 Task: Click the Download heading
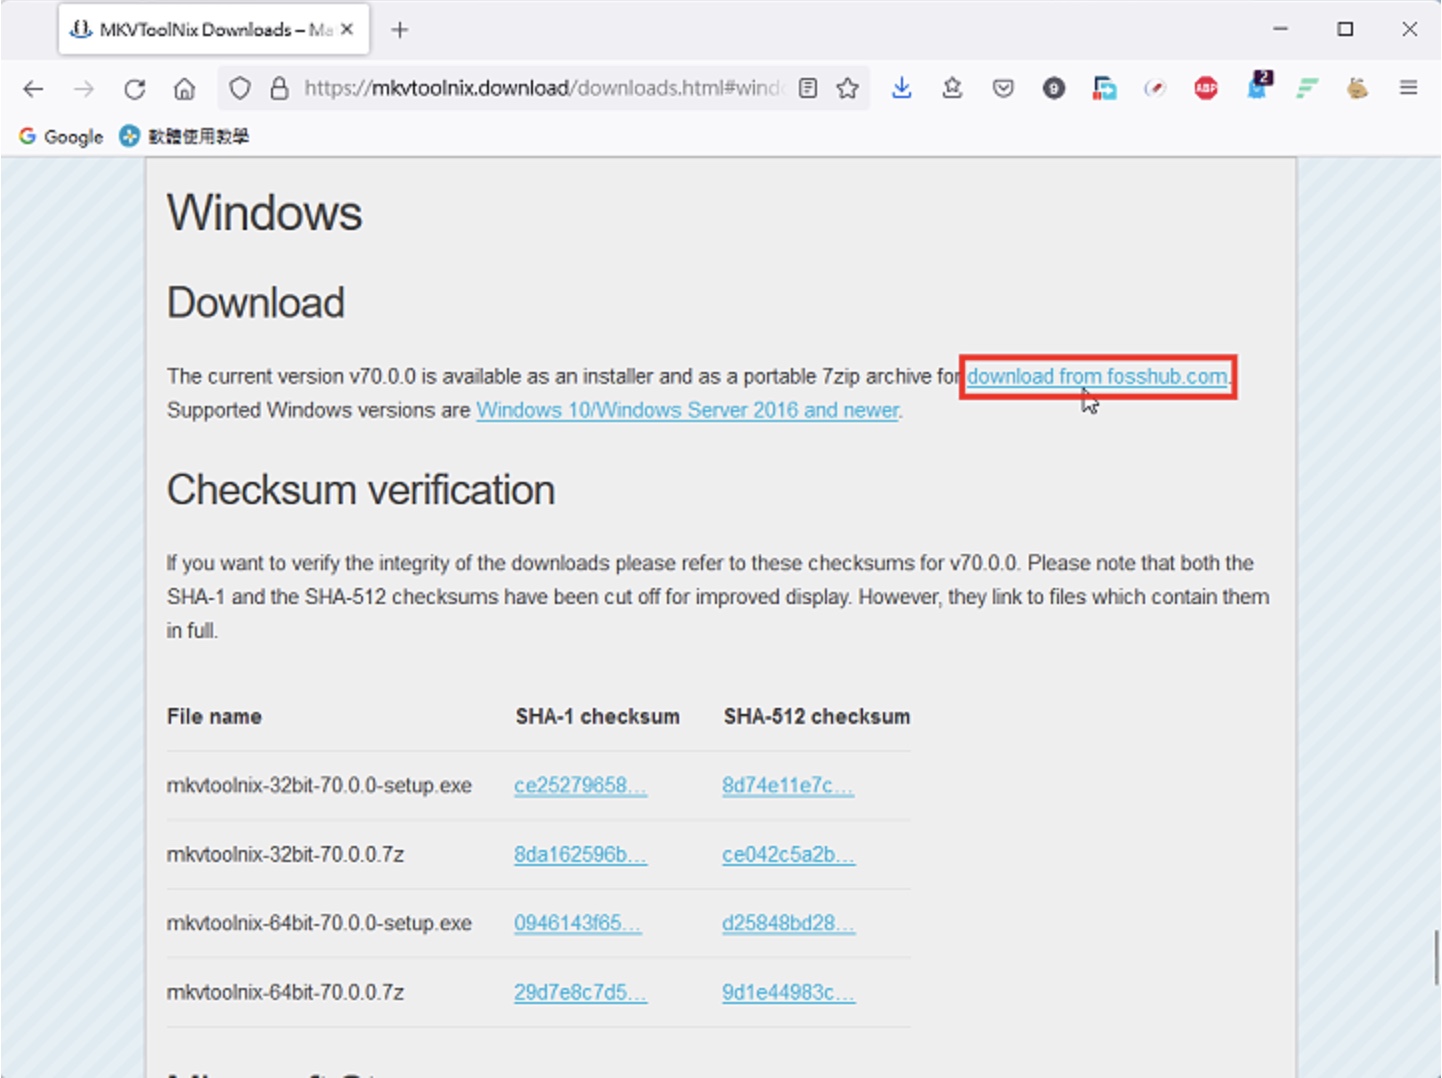(256, 303)
